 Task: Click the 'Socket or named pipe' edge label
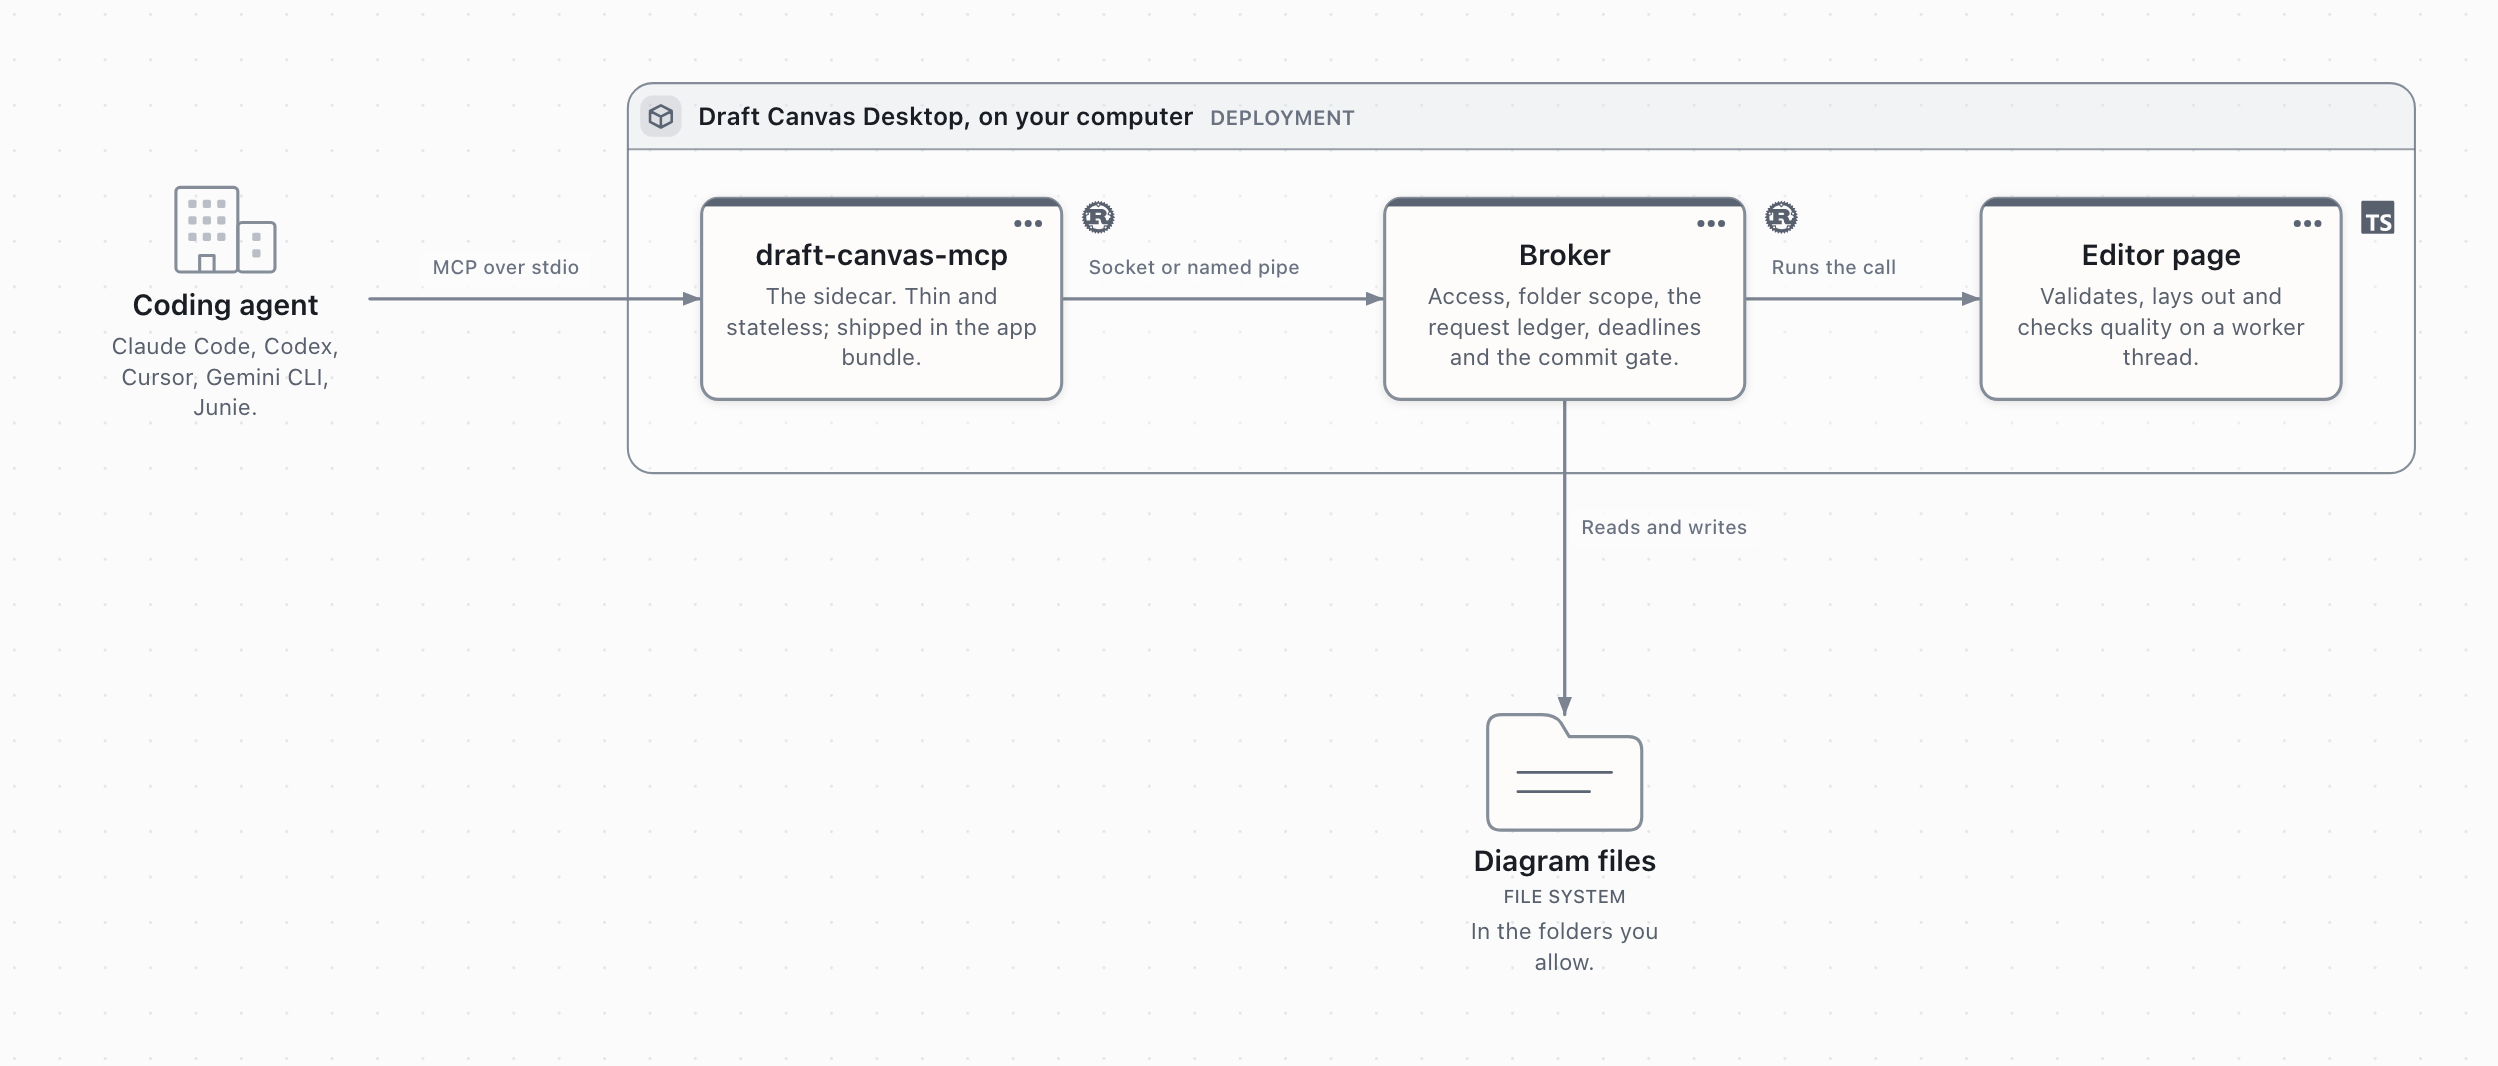[1193, 267]
